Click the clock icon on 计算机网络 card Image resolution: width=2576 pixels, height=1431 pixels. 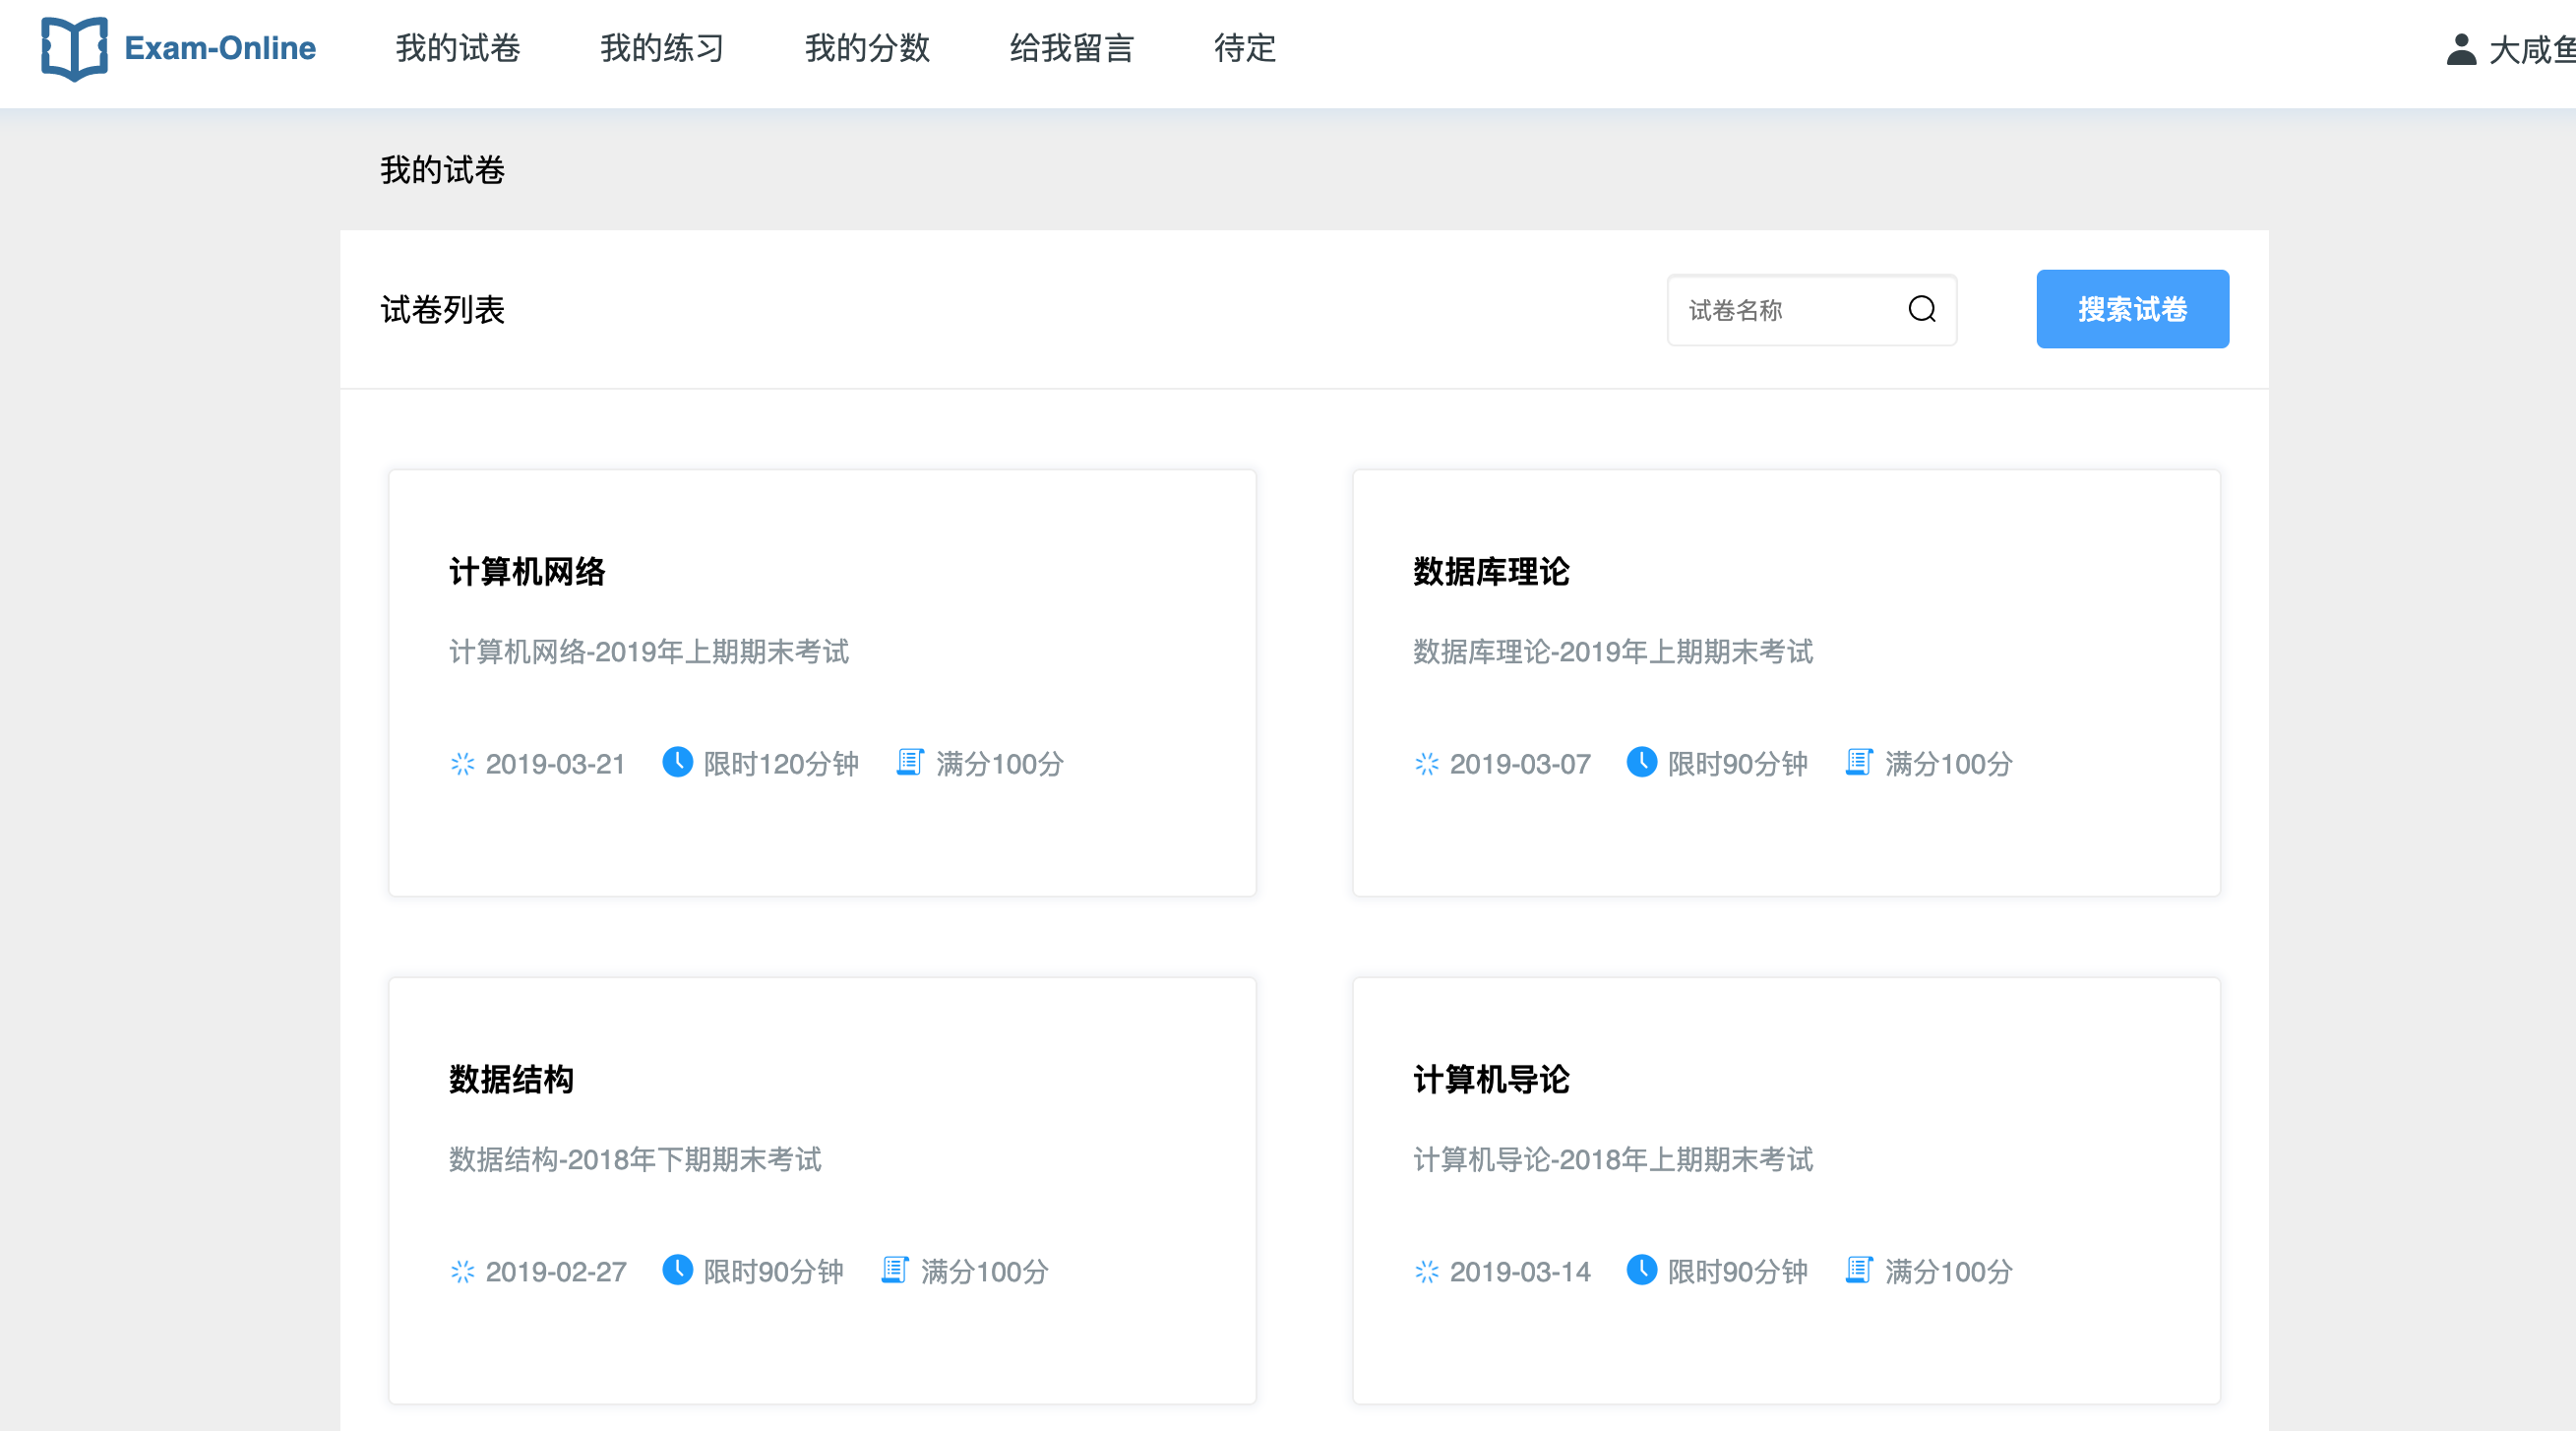pos(677,762)
